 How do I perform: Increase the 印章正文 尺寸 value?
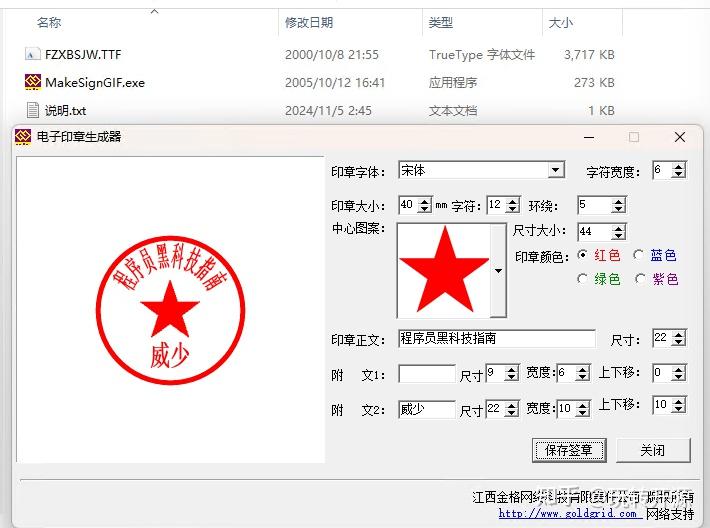[678, 334]
